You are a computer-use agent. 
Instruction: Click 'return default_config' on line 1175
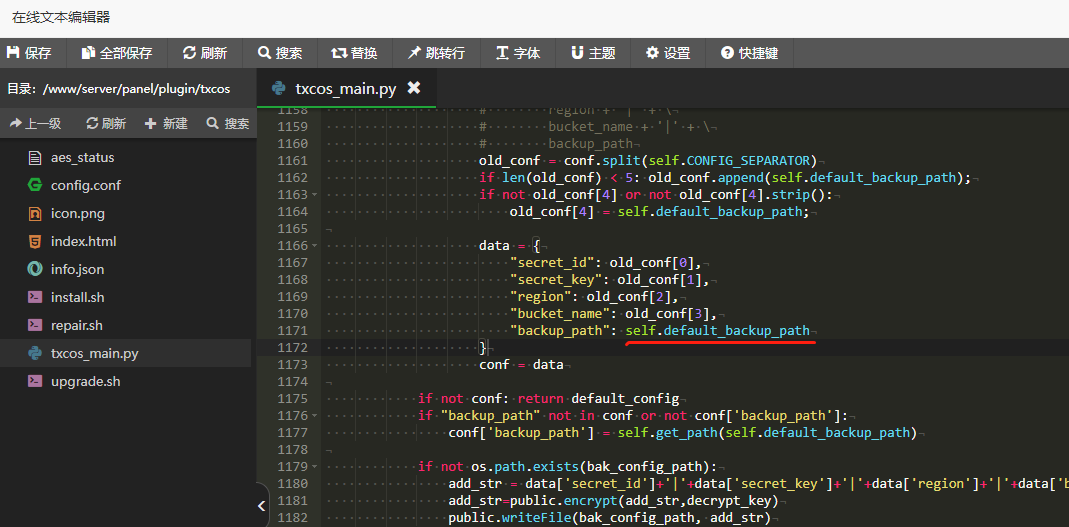point(599,399)
